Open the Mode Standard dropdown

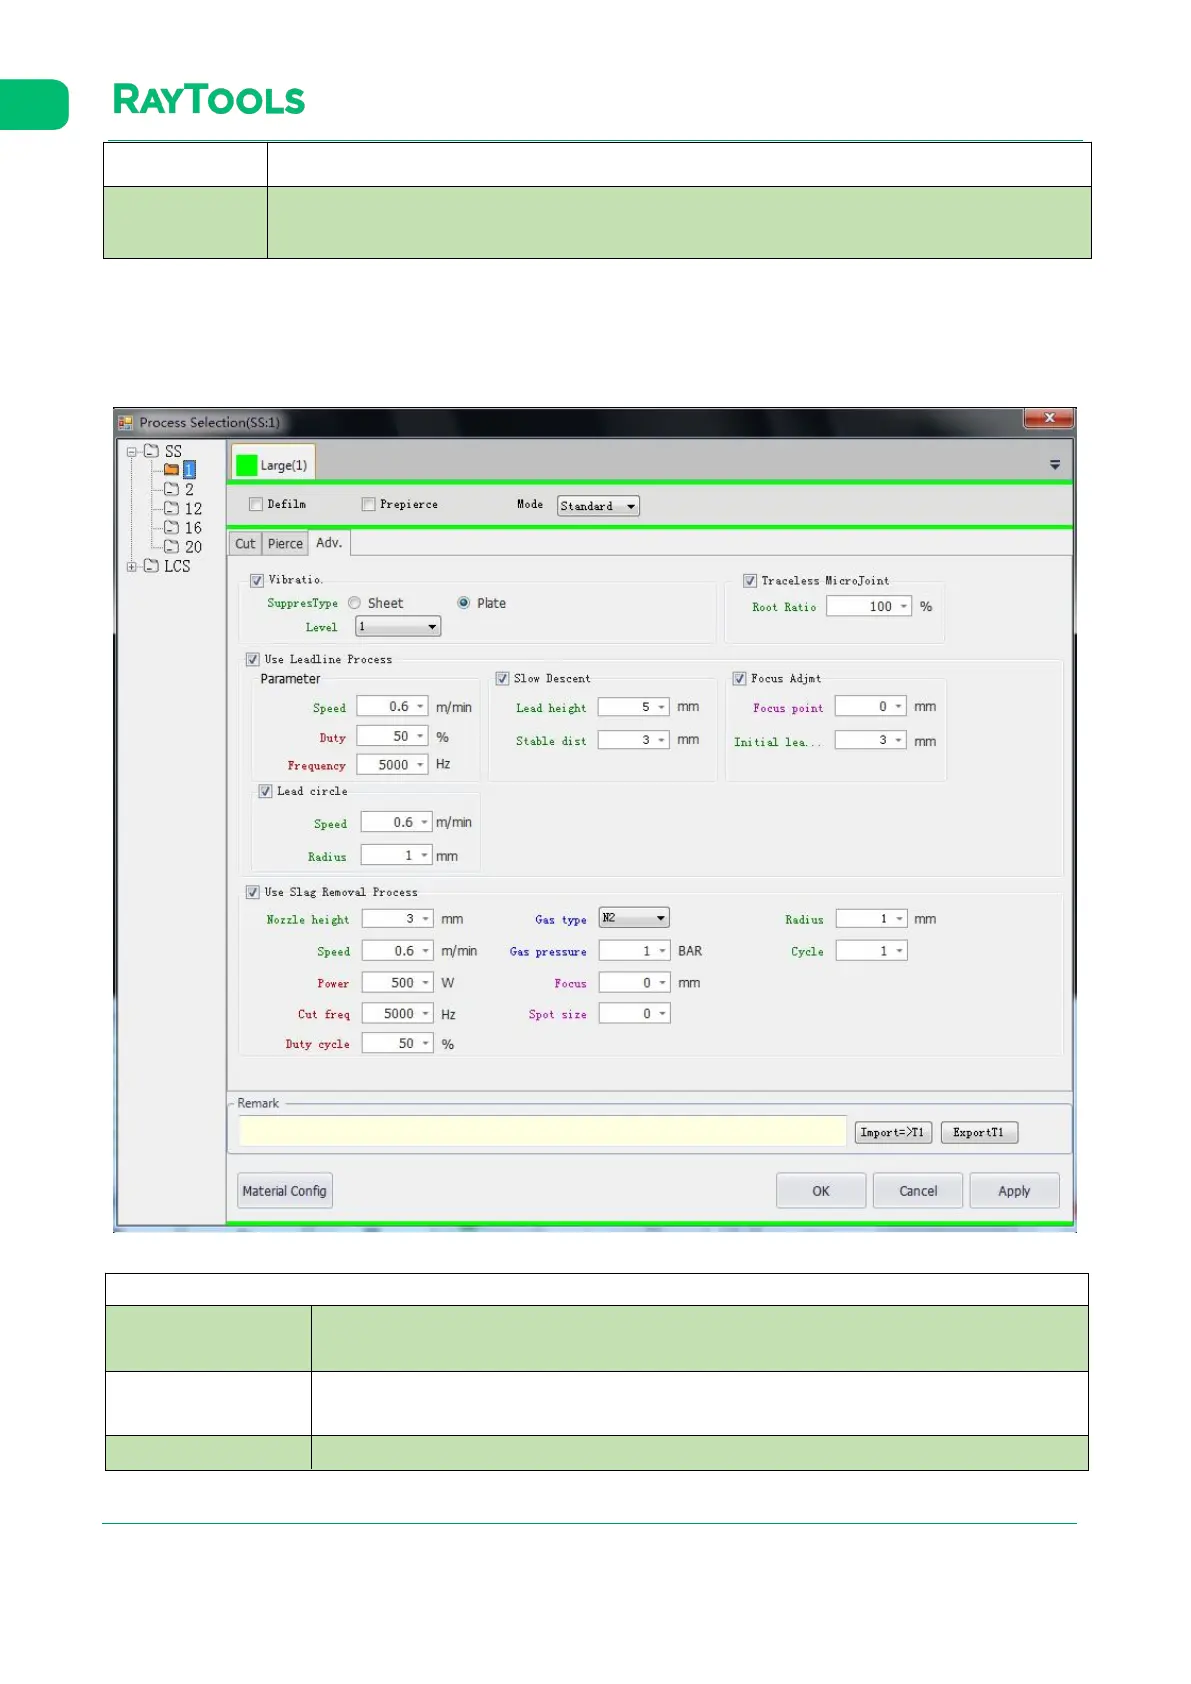click(x=598, y=506)
